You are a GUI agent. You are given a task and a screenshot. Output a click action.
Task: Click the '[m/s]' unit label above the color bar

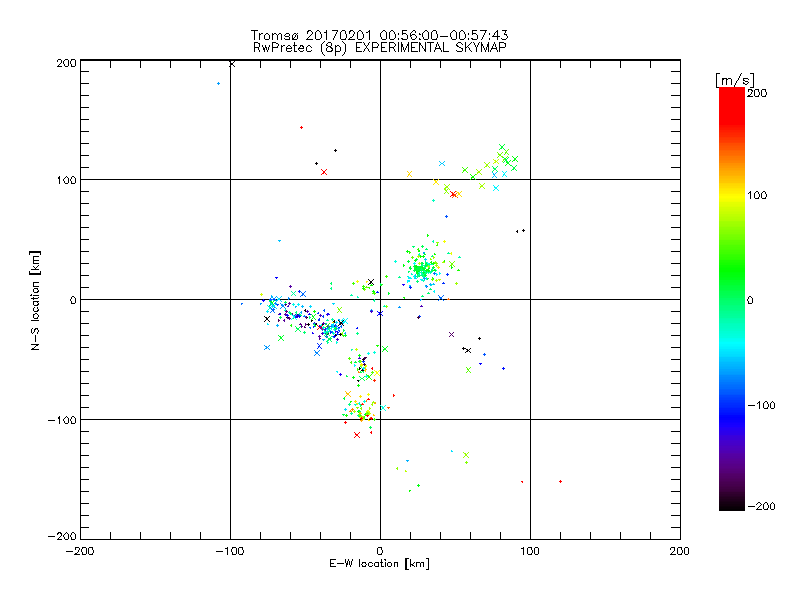[734, 80]
